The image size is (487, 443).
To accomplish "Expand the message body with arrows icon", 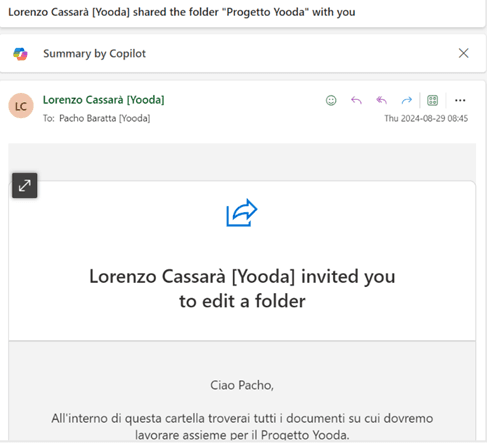I will [25, 186].
